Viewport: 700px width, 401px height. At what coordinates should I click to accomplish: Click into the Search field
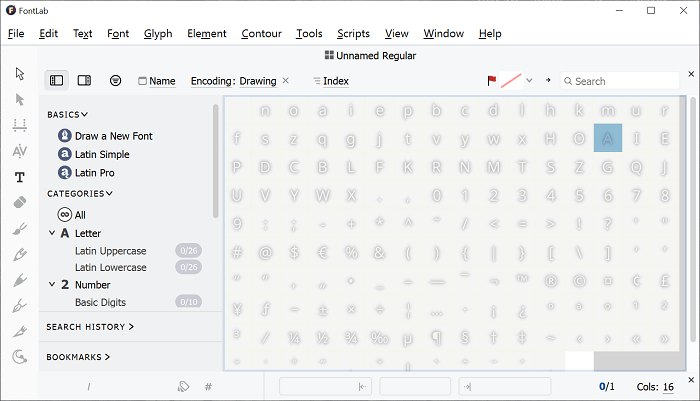click(620, 81)
